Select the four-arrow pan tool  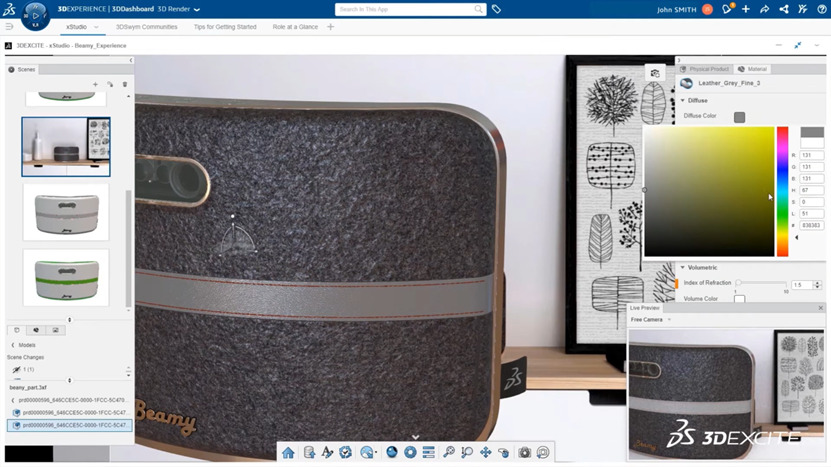[485, 452]
